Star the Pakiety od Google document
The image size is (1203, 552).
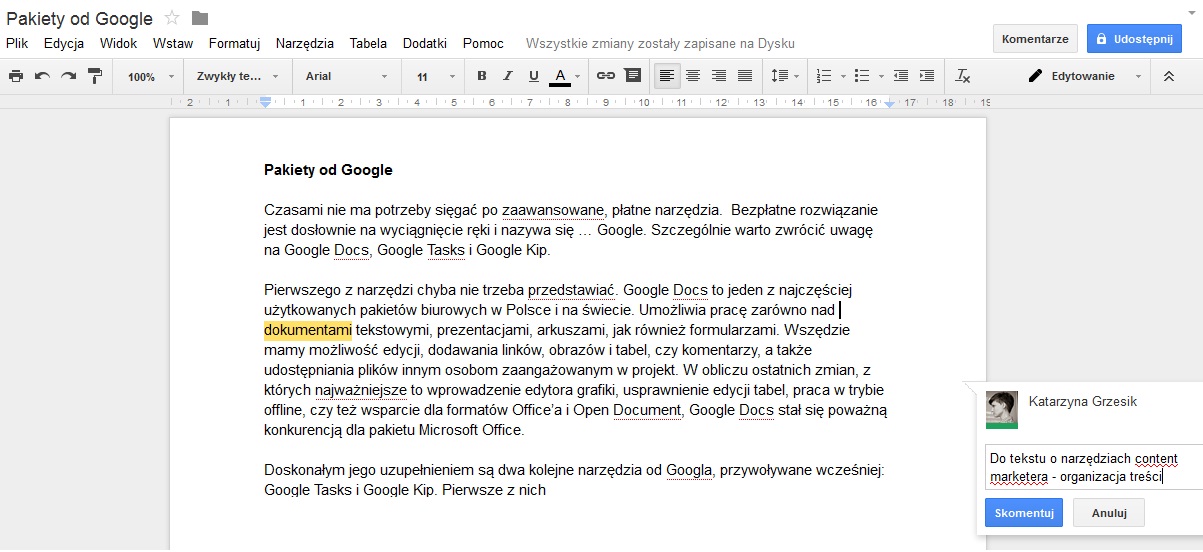172,18
